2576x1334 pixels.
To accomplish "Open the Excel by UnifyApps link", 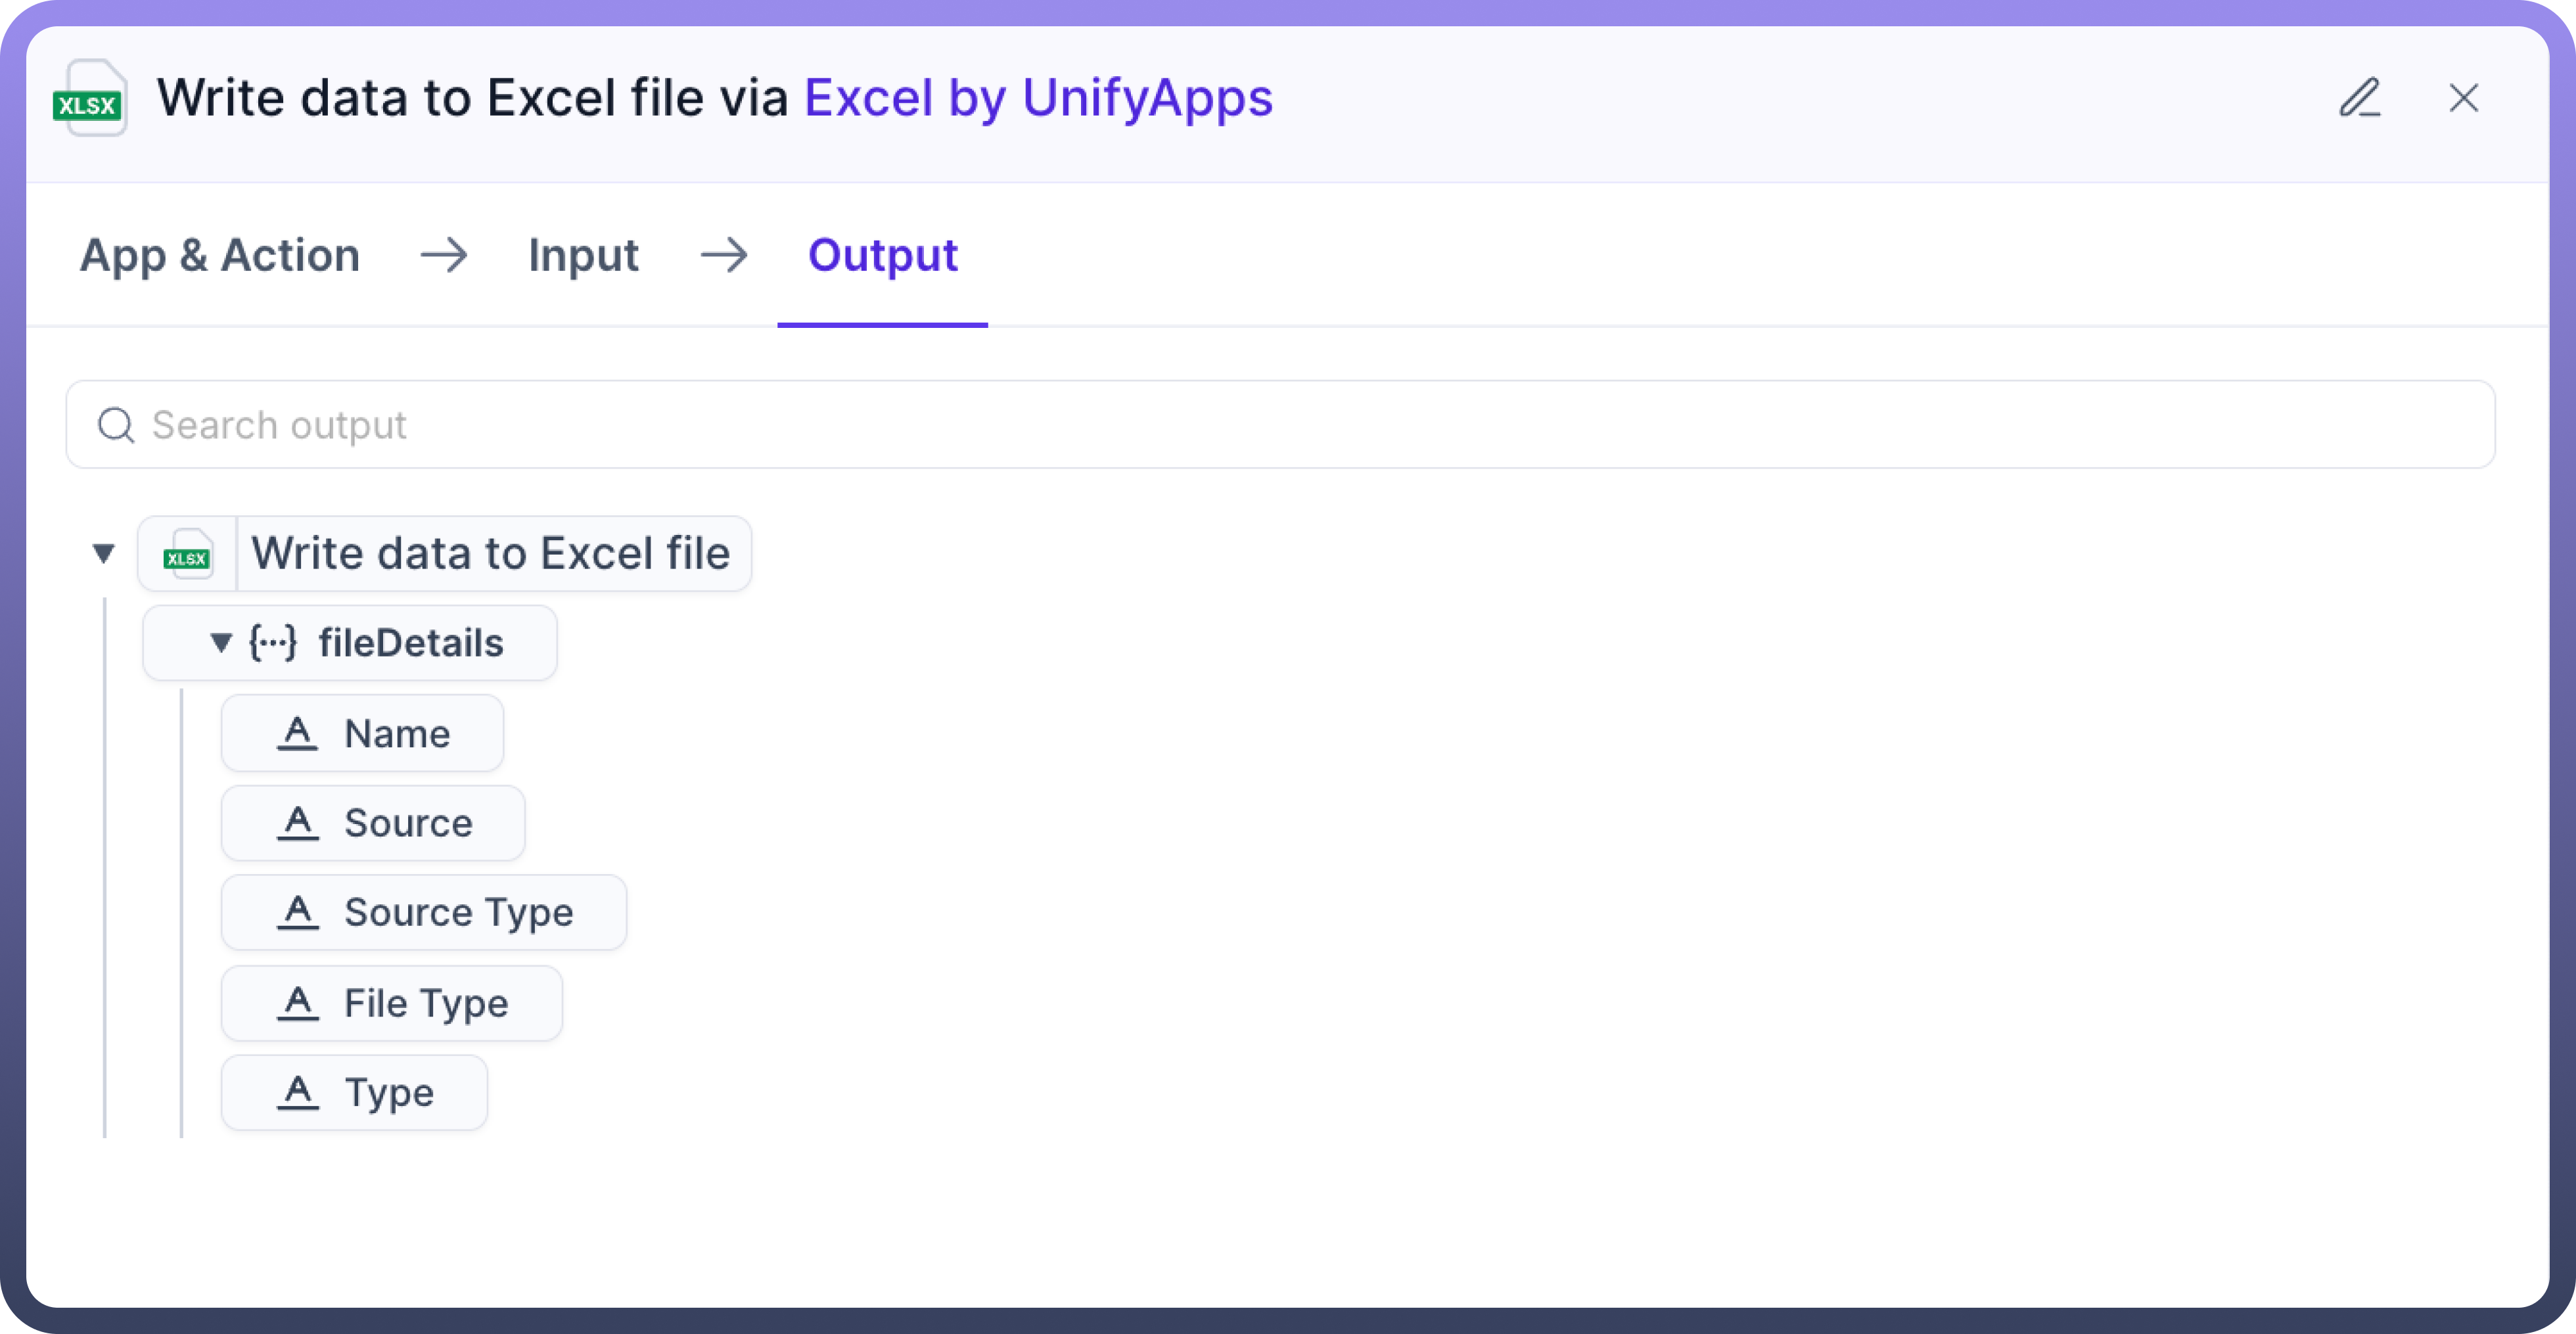I will tap(1038, 98).
